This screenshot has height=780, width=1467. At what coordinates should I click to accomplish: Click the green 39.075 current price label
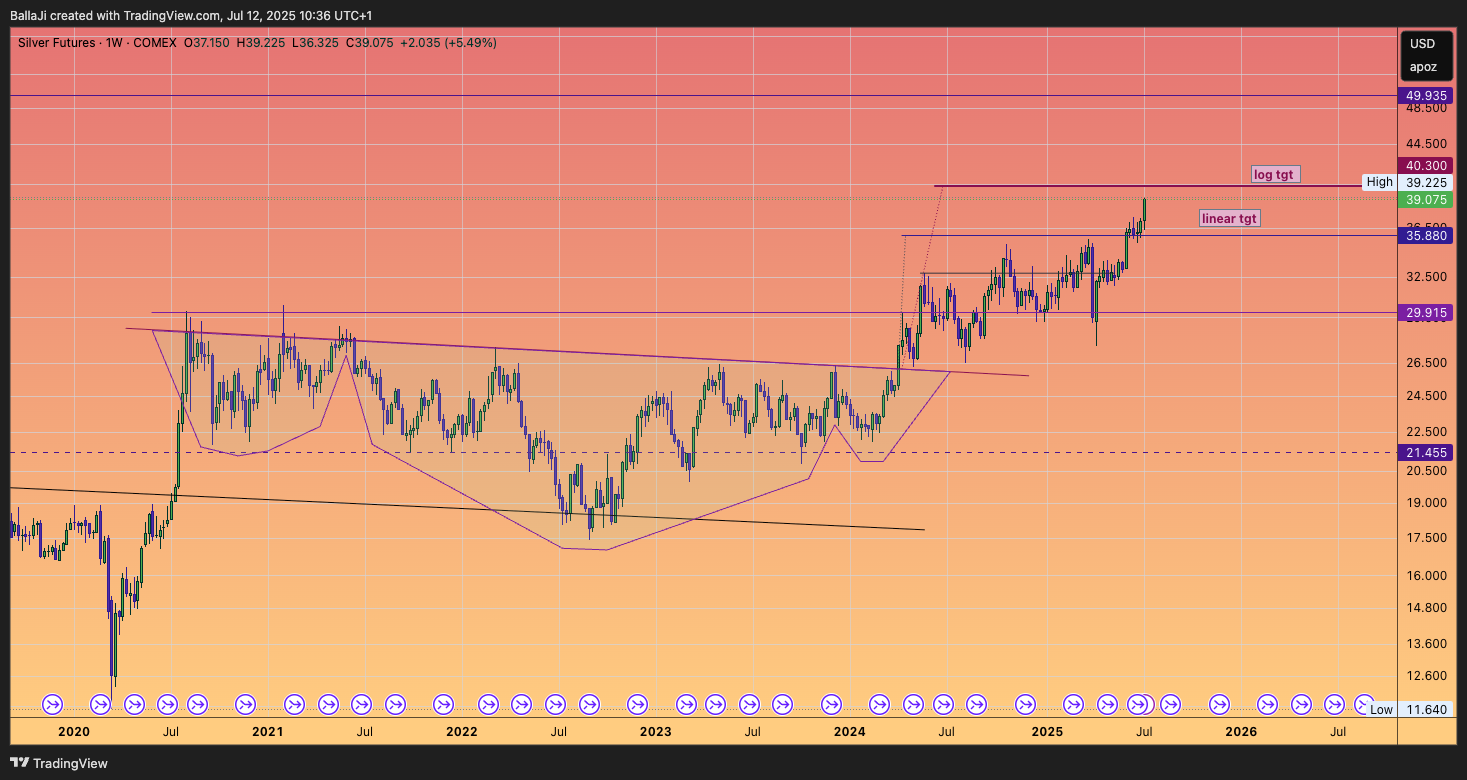[1427, 200]
